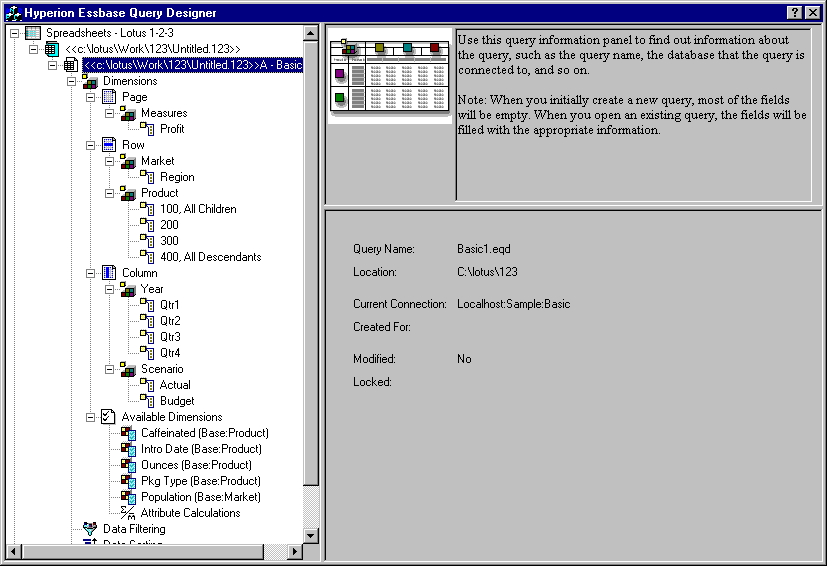Click the C:\lotus\123 location value

tap(487, 272)
